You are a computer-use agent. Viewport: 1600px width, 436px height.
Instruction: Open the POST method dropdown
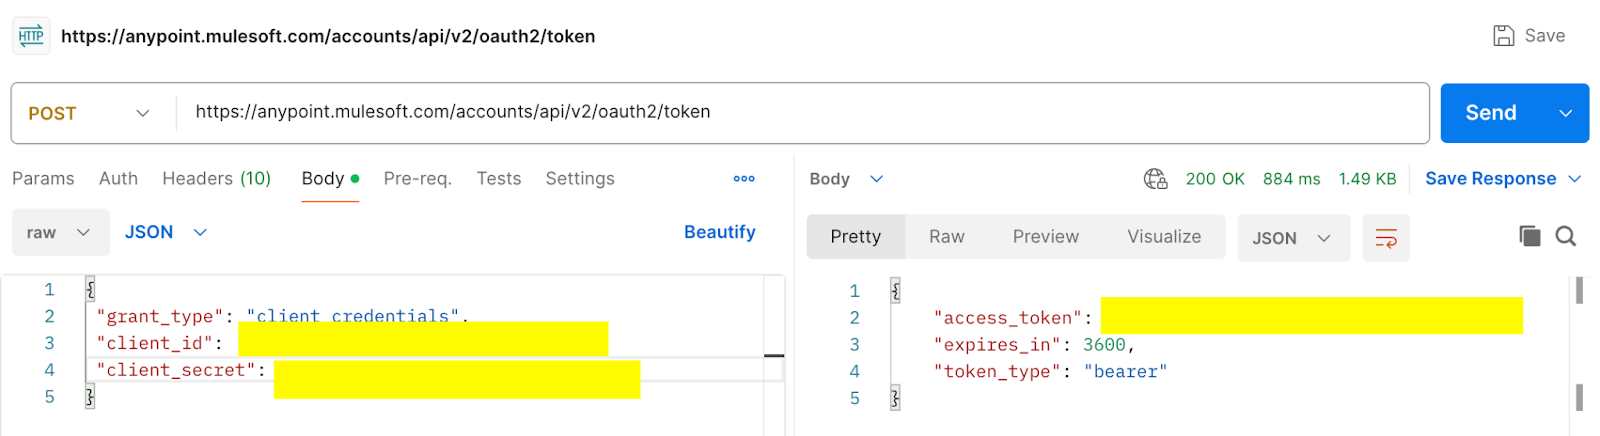[90, 113]
